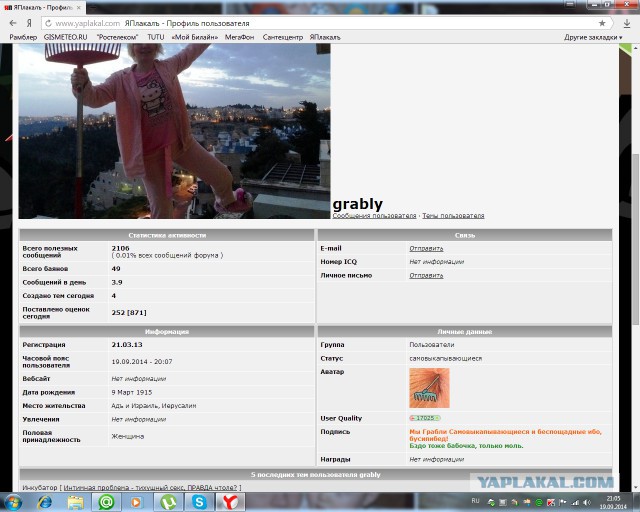This screenshot has width=640, height=512.
Task: Click the vertical page scrollbar
Action: pos(636,239)
